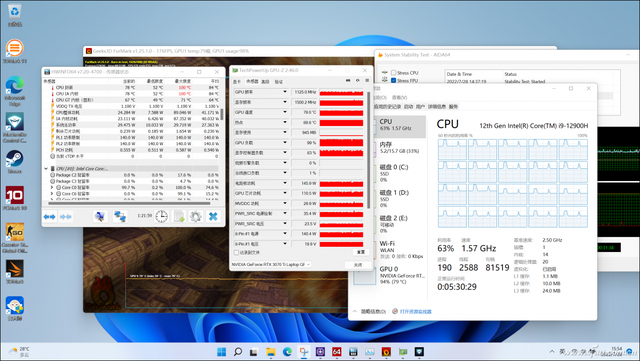Click the Open Resource Monitor link

(x=416, y=312)
